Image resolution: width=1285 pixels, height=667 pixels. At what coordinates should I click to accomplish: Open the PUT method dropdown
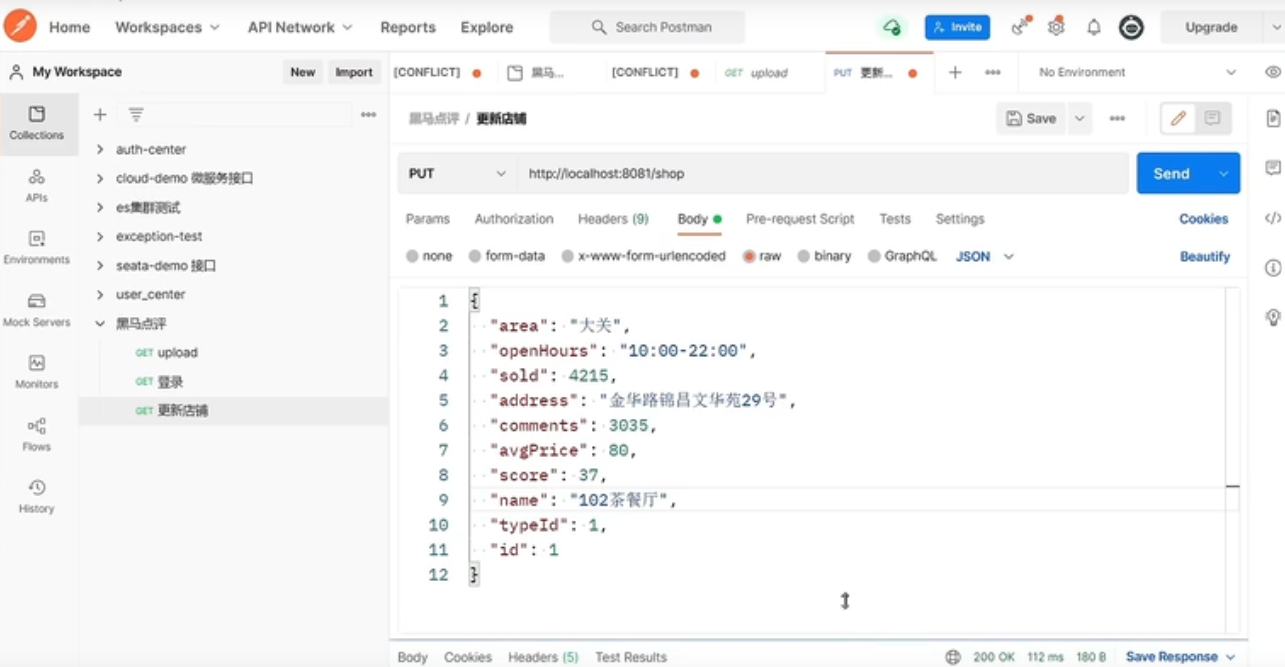[x=457, y=173]
